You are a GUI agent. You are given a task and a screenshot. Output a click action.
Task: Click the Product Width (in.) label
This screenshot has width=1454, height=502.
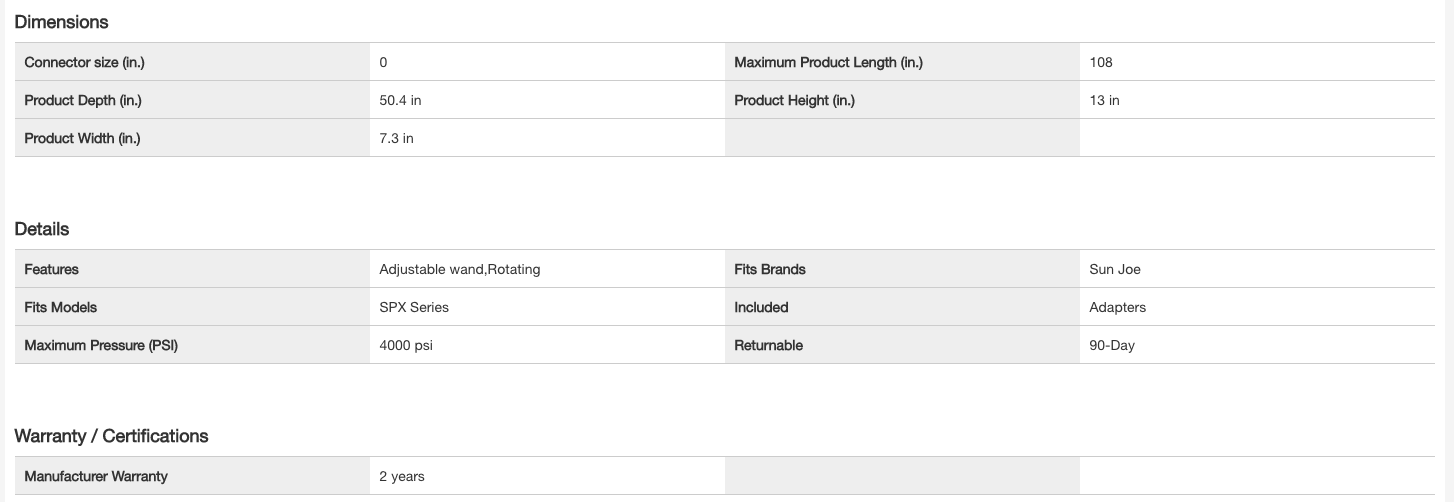(x=82, y=138)
